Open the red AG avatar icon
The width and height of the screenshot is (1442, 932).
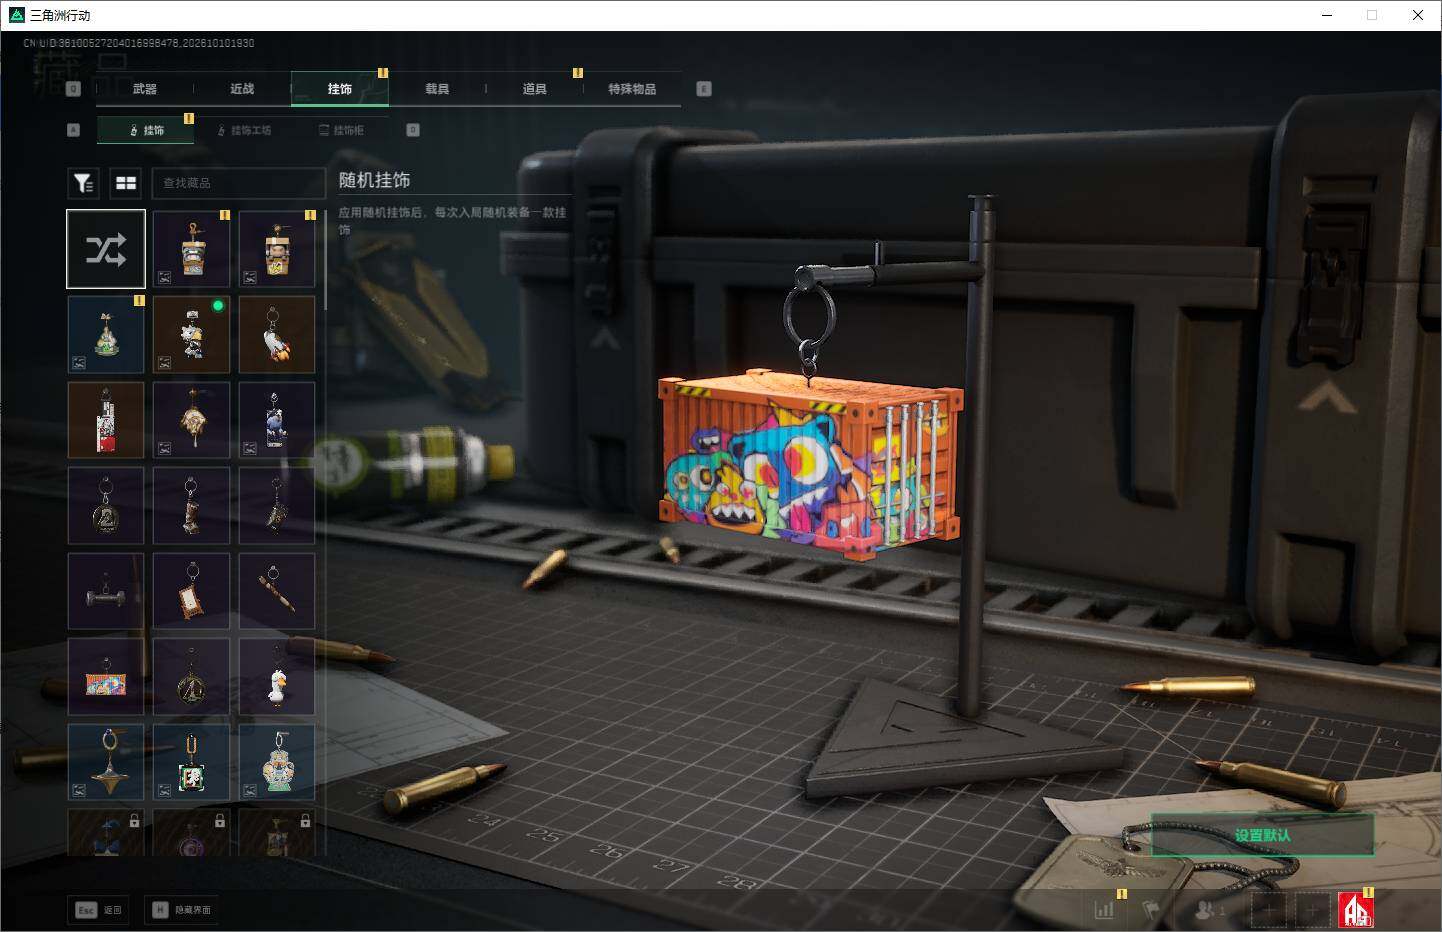(1356, 910)
